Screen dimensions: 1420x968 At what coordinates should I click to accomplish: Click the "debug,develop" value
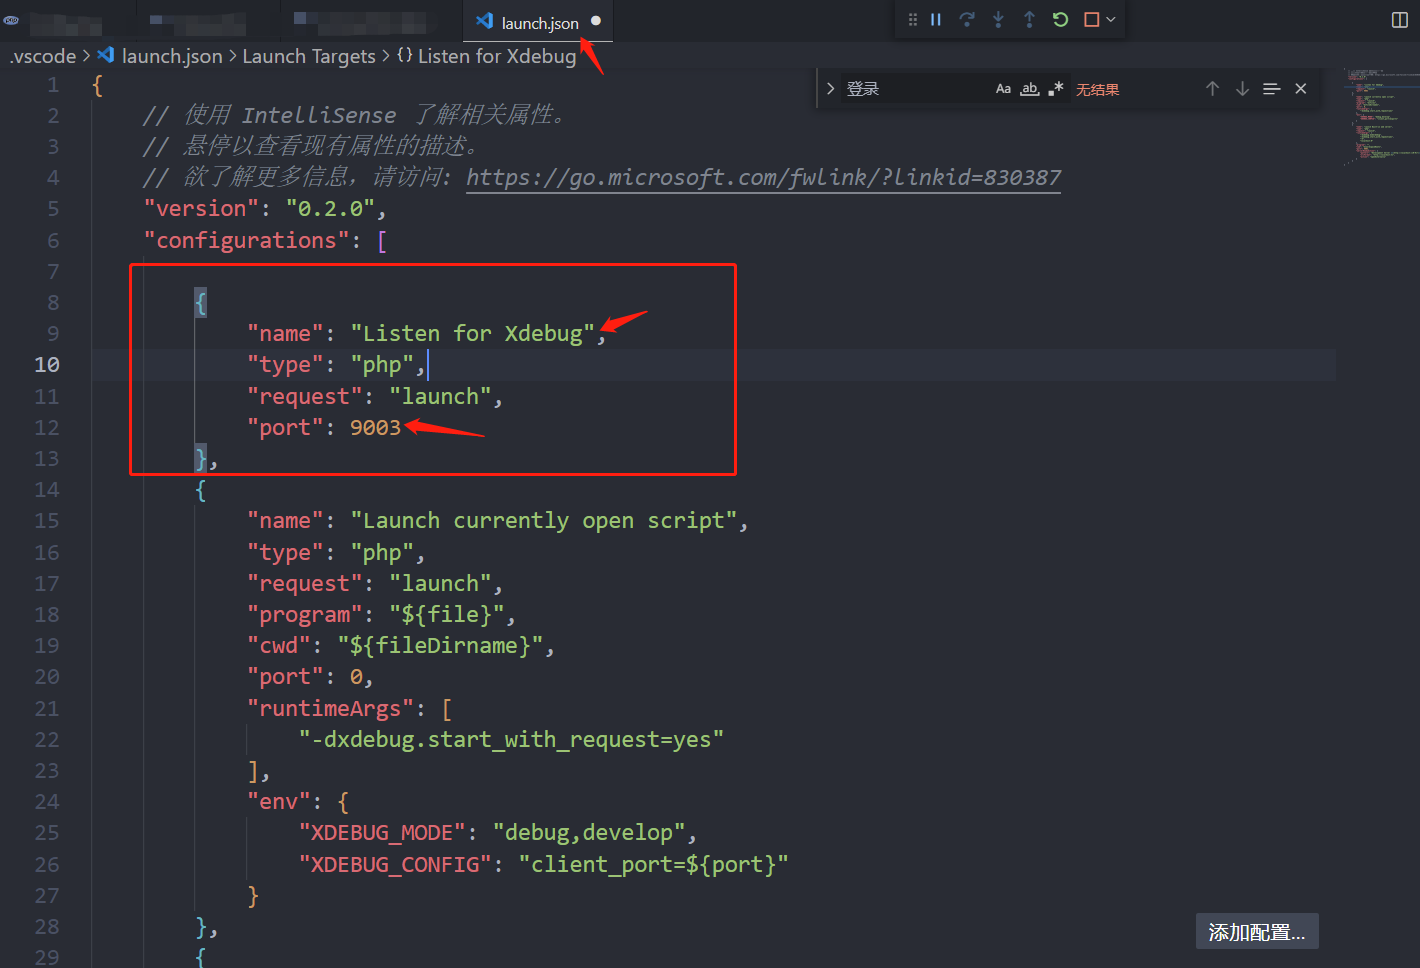pyautogui.click(x=589, y=832)
